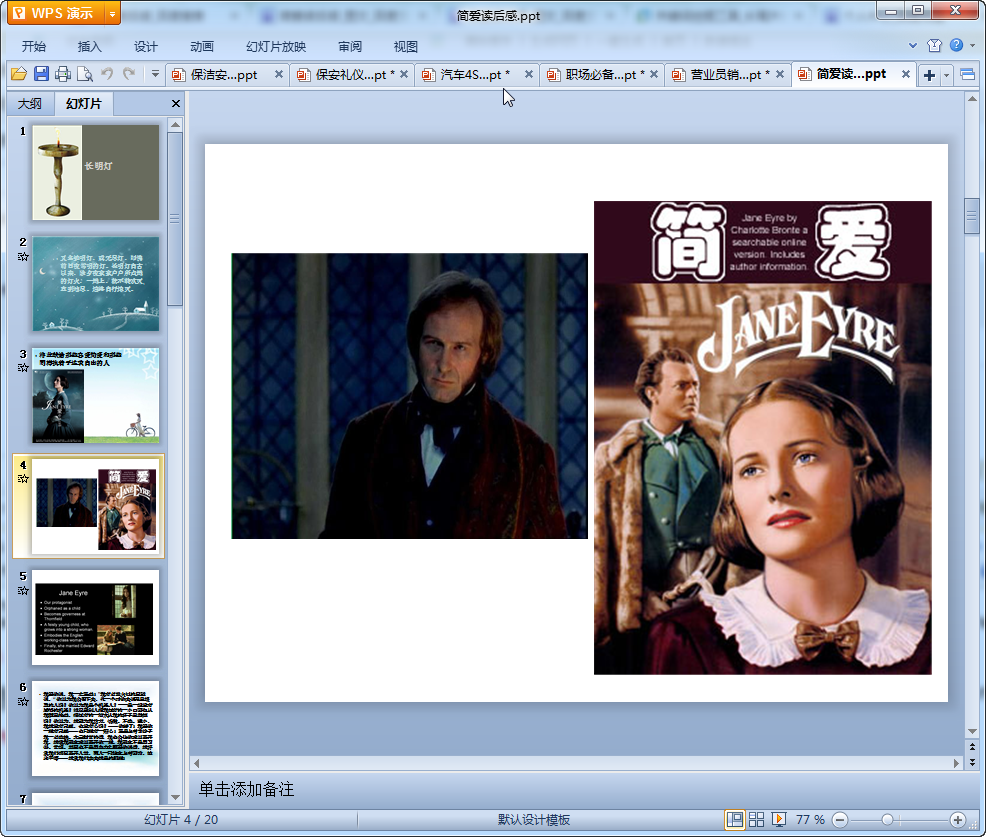Image resolution: width=986 pixels, height=837 pixels.
Task: Expand the help dropdown arrow
Action: click(x=973, y=45)
